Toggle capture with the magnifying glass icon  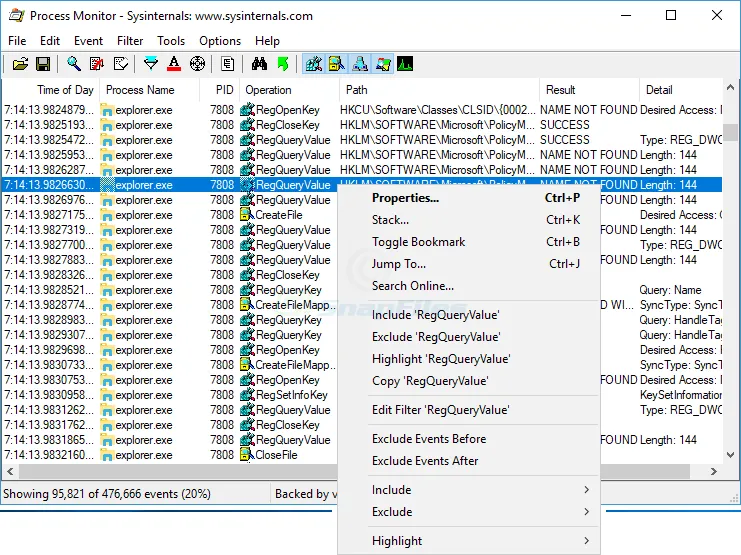tap(73, 64)
